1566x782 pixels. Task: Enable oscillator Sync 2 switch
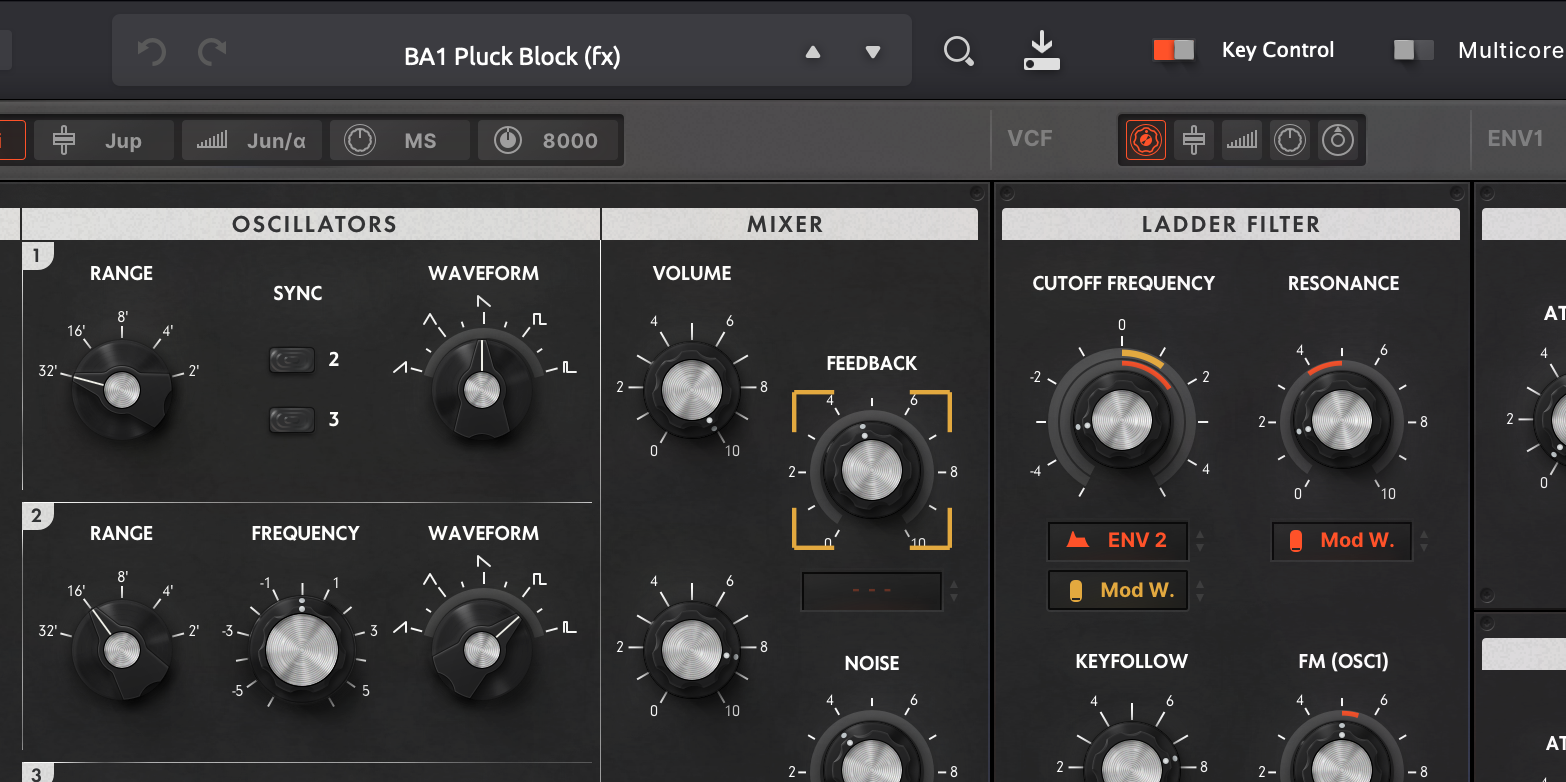coord(292,360)
